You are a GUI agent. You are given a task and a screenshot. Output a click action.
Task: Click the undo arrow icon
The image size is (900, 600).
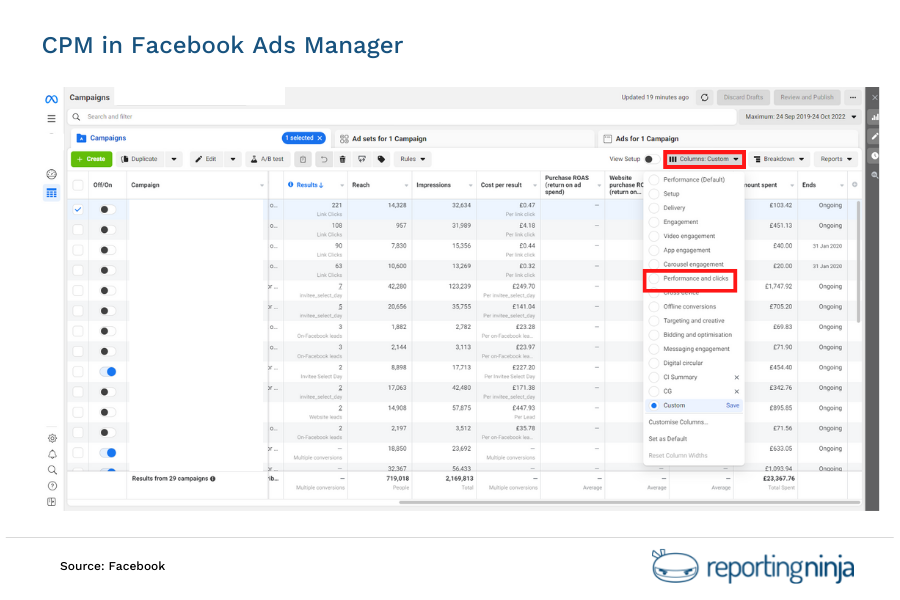324,158
